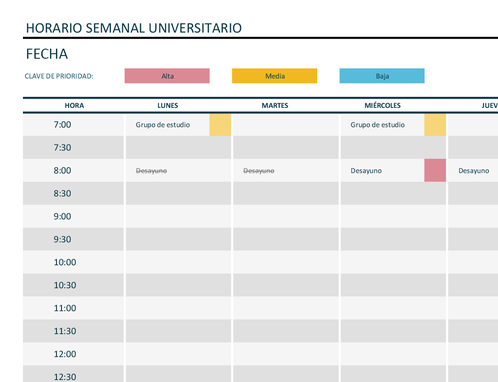
Task: Click the 7:00 time cell
Action: click(x=73, y=125)
